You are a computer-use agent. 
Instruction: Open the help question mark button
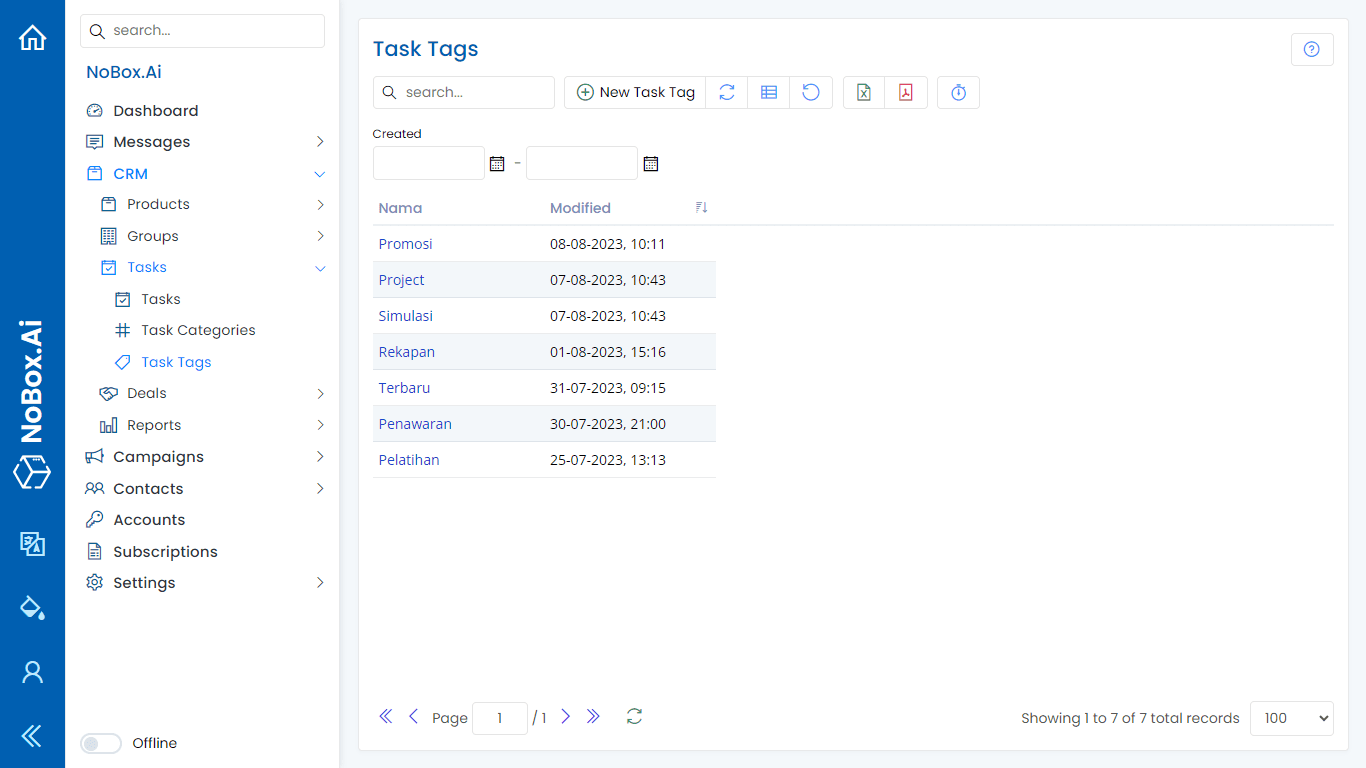[1311, 49]
